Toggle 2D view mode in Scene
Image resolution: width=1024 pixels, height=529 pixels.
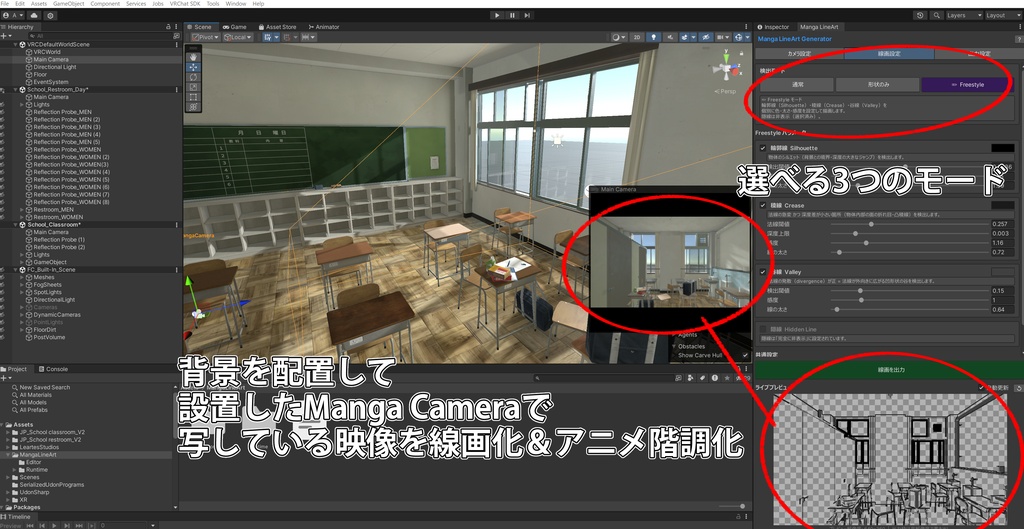(637, 37)
